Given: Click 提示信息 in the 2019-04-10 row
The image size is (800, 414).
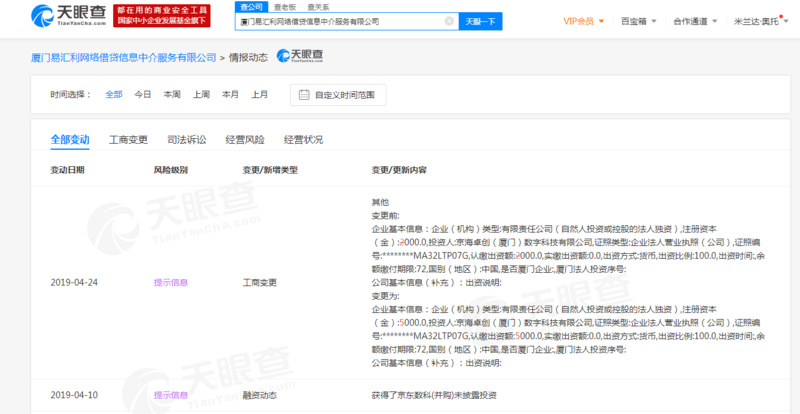Looking at the screenshot, I should click(171, 395).
